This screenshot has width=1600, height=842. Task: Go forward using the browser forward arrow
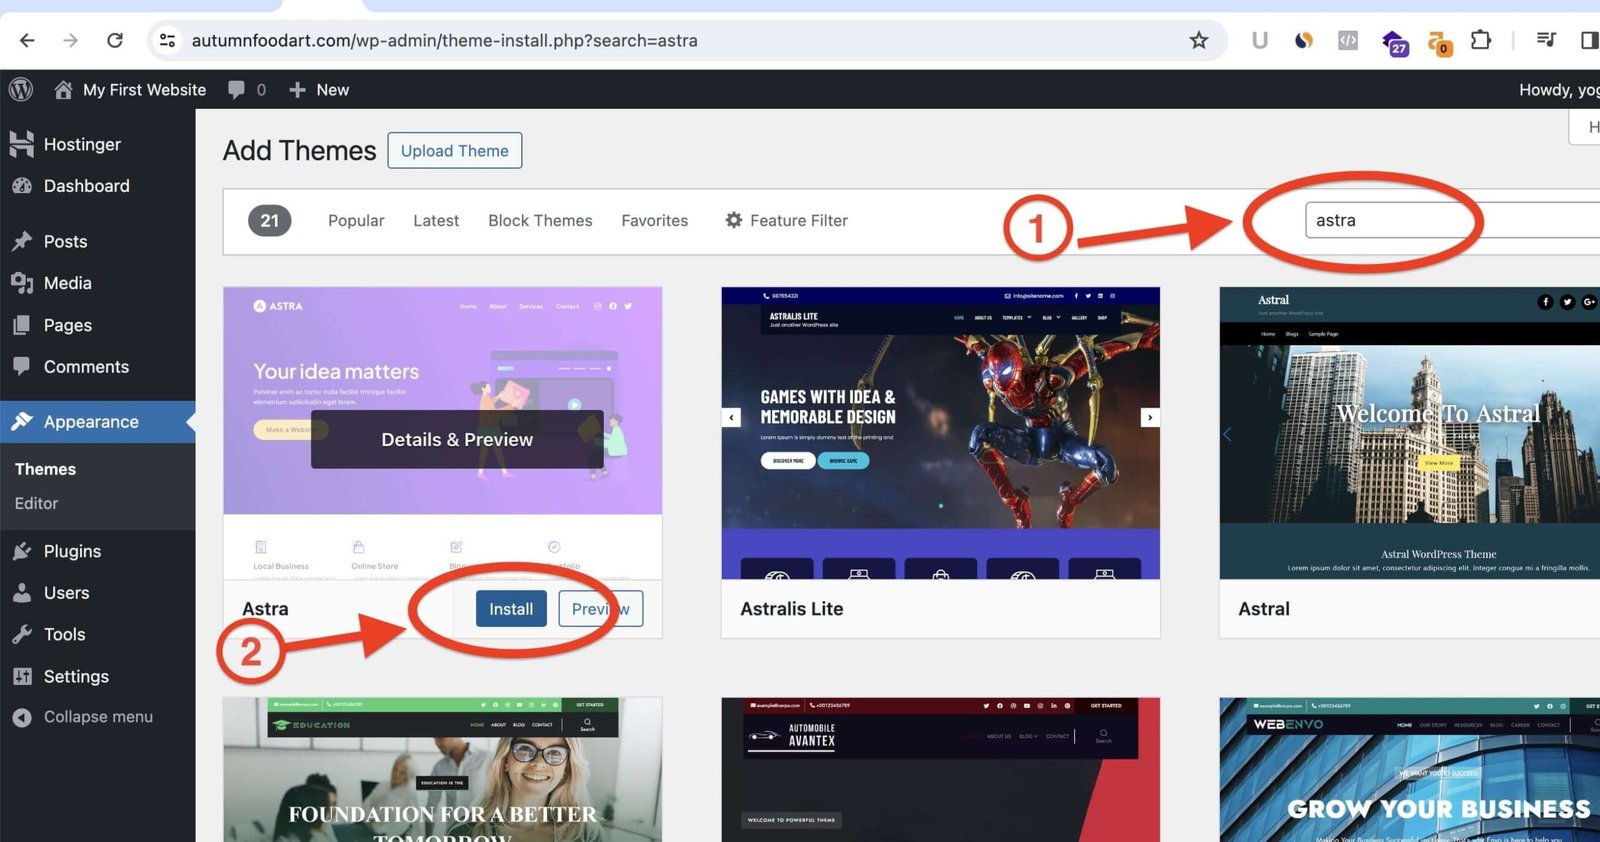pos(70,40)
